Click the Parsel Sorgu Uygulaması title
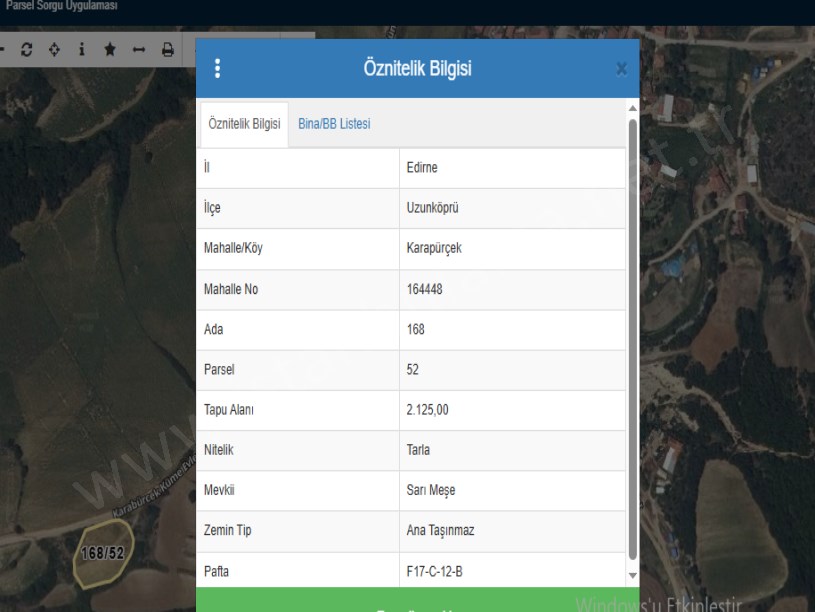This screenshot has width=815, height=612. point(60,7)
